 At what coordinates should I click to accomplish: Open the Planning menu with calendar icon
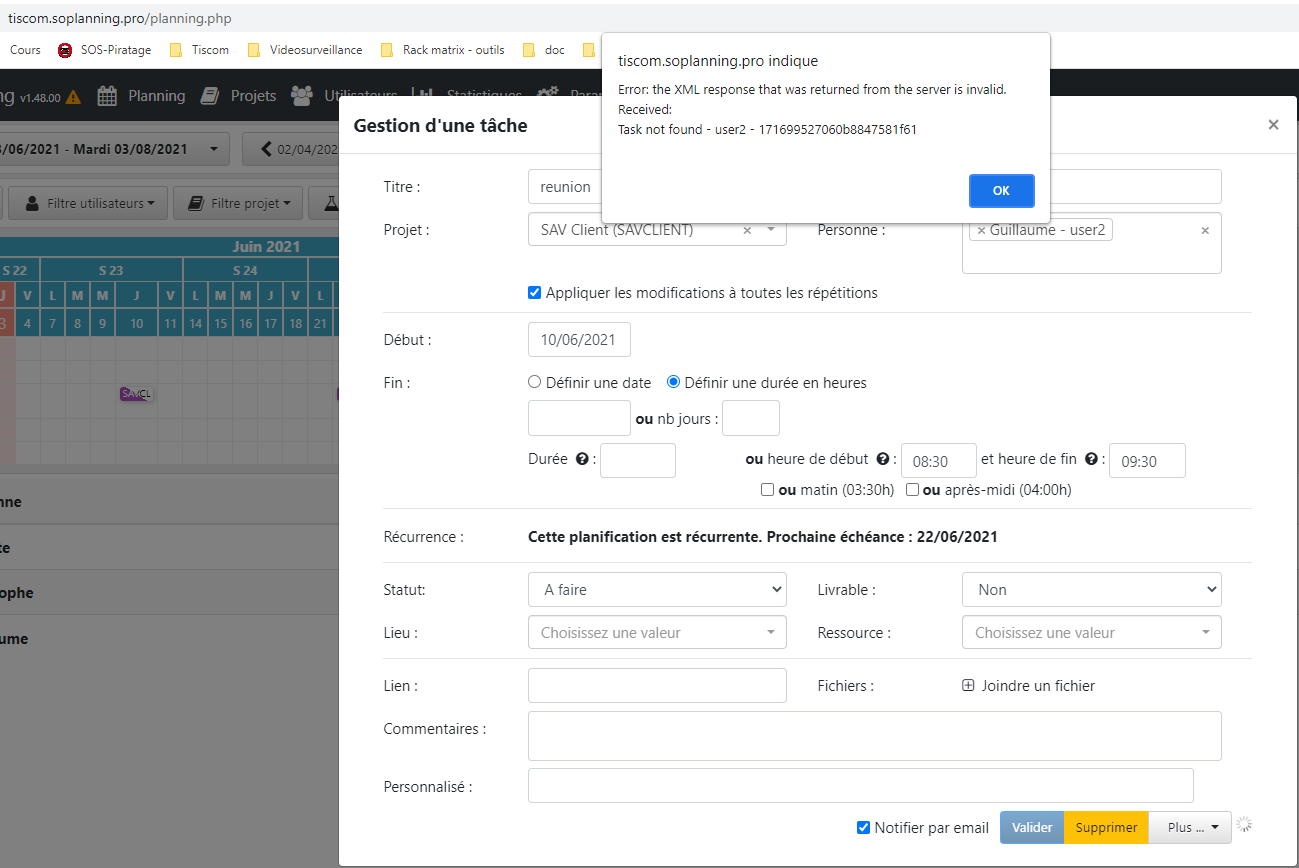click(141, 96)
